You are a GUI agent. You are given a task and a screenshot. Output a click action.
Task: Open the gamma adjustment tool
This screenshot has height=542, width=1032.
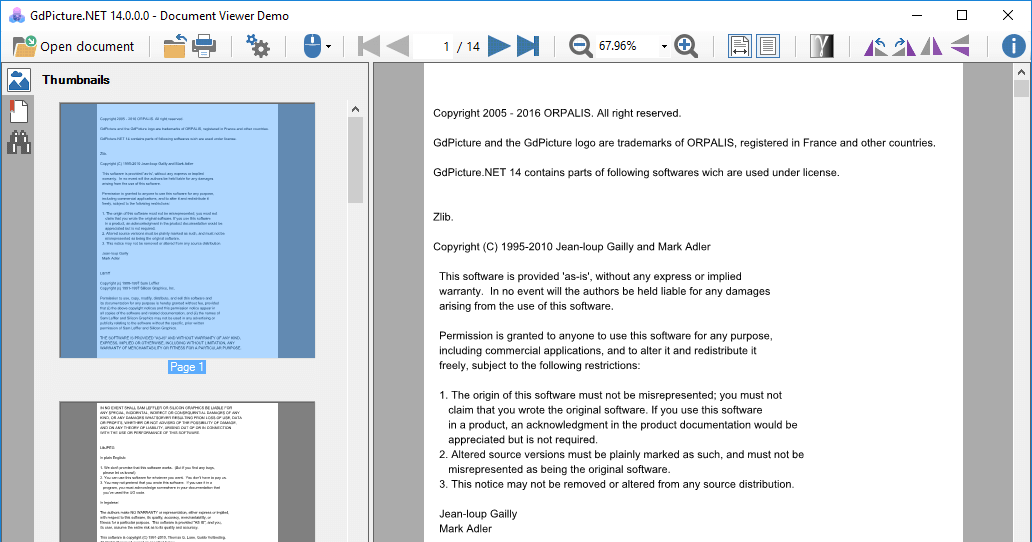point(821,46)
